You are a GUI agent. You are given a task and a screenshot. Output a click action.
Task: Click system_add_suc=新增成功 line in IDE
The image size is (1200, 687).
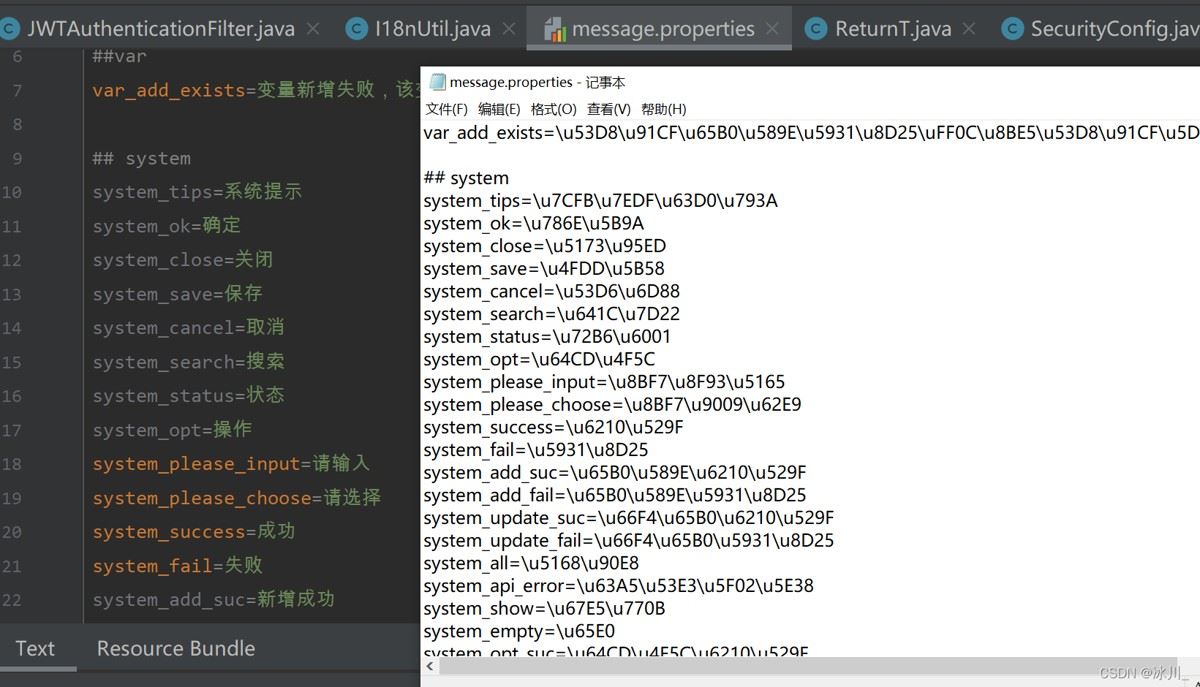pyautogui.click(x=214, y=600)
